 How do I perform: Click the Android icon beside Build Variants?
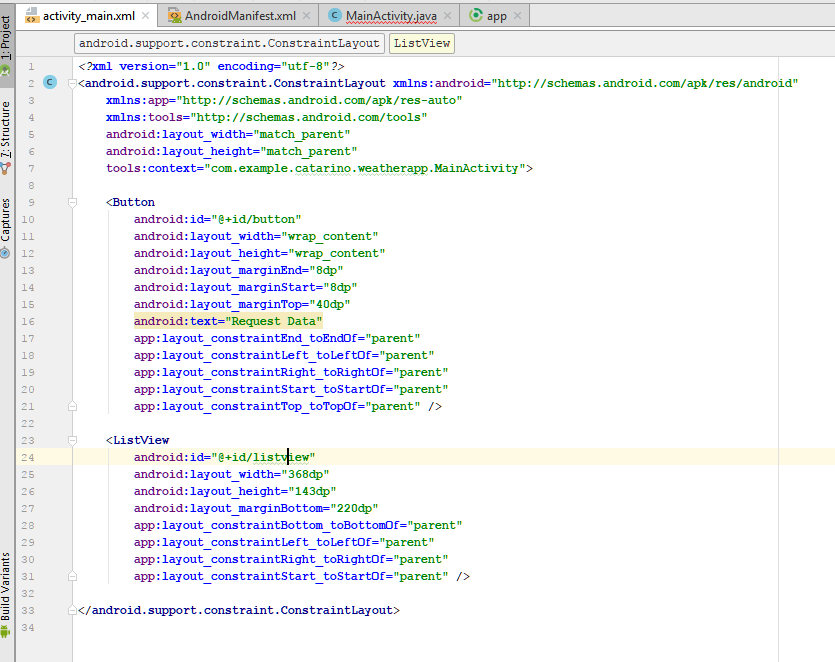pos(5,632)
